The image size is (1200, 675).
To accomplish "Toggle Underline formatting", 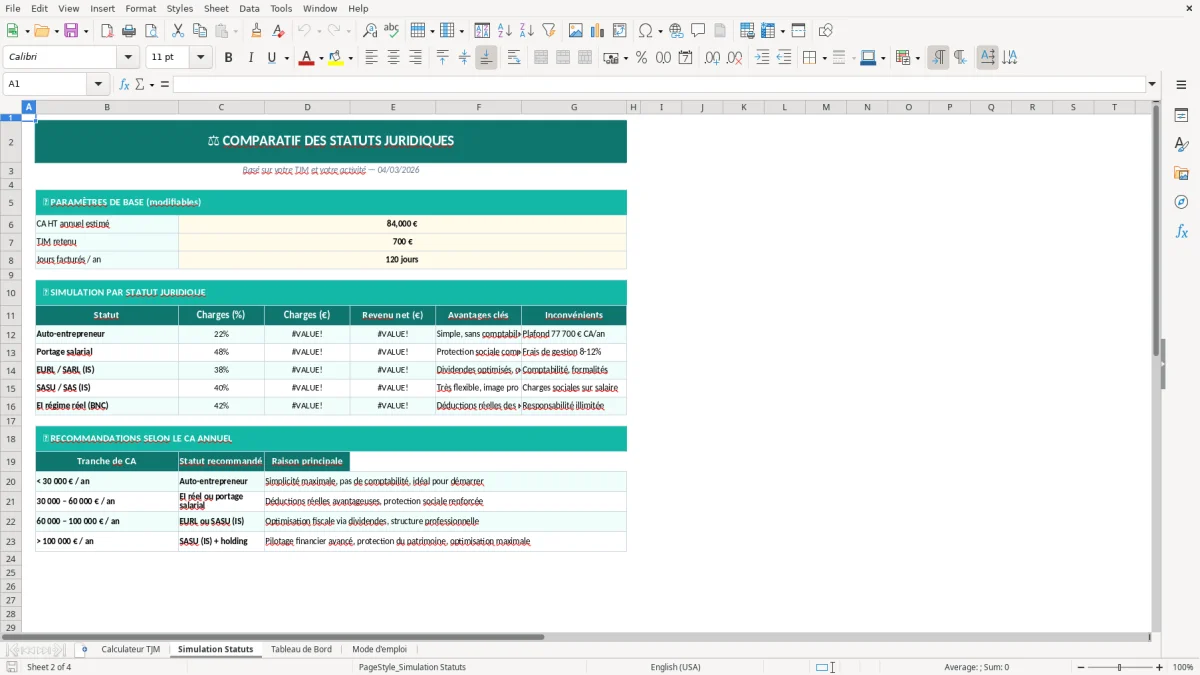I will [271, 58].
